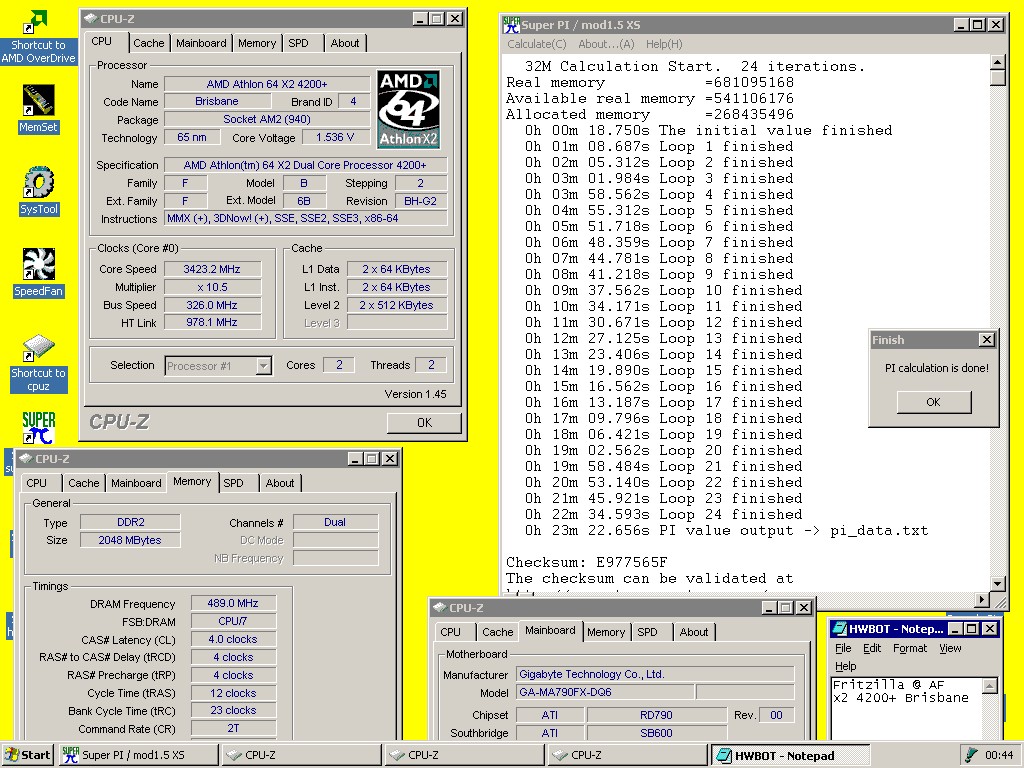Click the Super PI window title icon
This screenshot has width=1024, height=768.
[x=511, y=25]
